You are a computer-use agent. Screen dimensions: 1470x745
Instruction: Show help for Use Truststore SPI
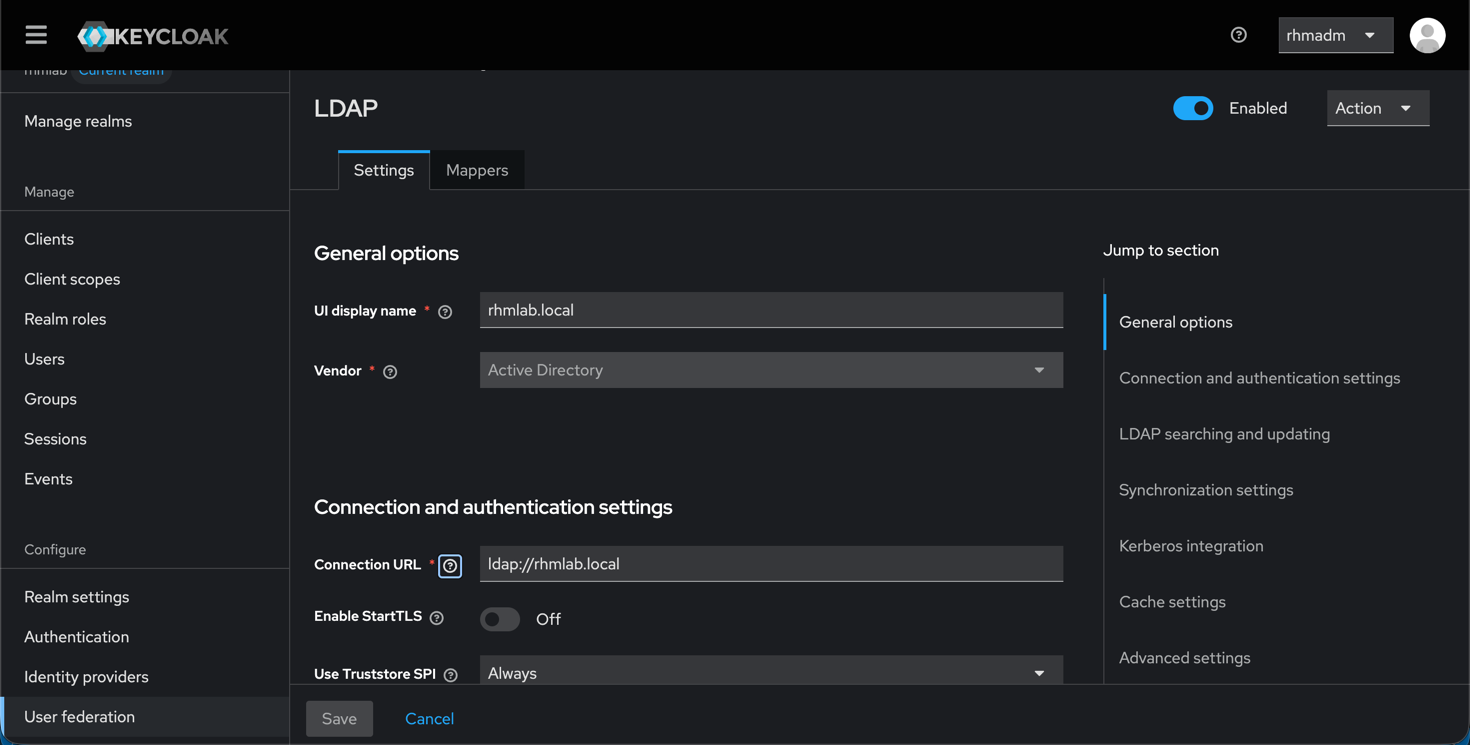pyautogui.click(x=451, y=675)
